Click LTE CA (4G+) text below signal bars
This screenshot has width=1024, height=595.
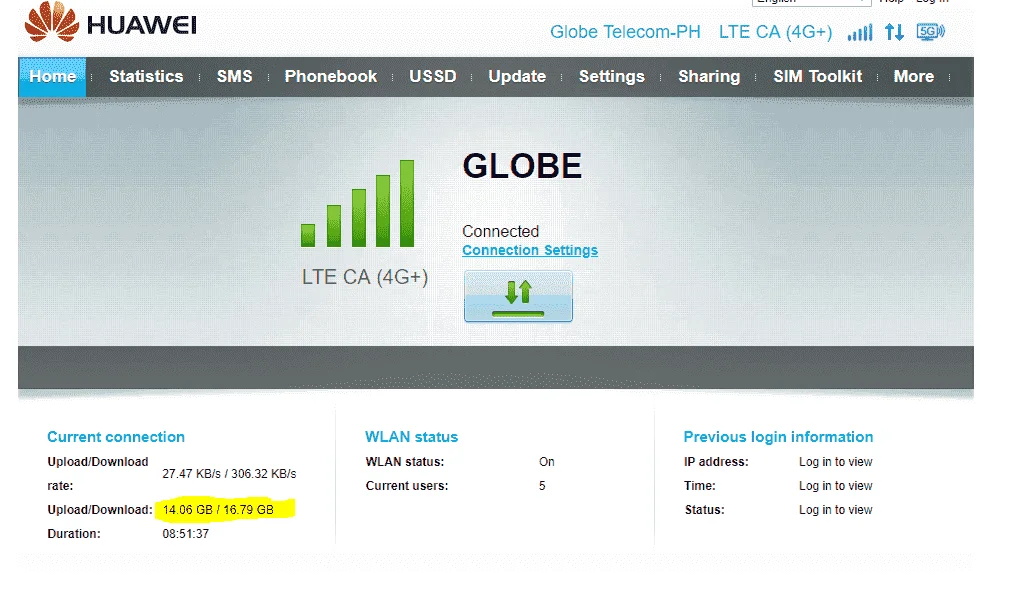pyautogui.click(x=364, y=277)
